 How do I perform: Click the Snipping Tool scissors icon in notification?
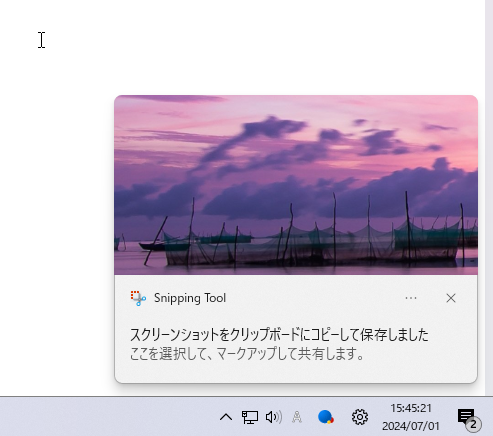coord(138,298)
